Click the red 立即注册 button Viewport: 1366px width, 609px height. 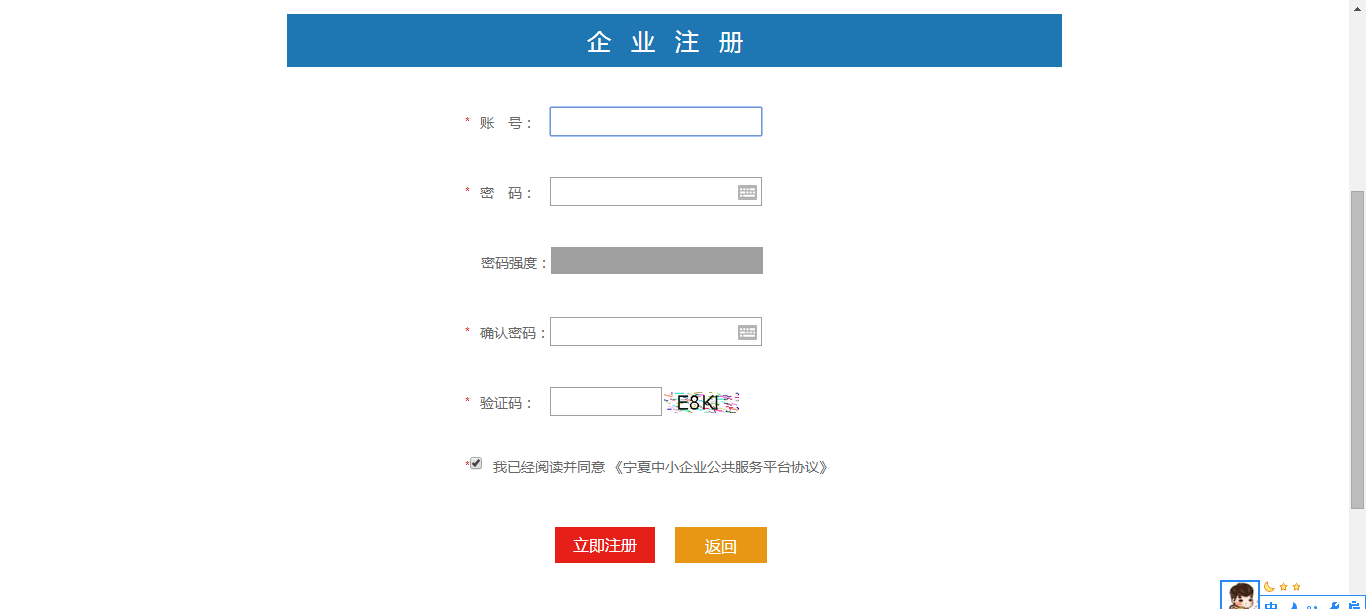605,545
